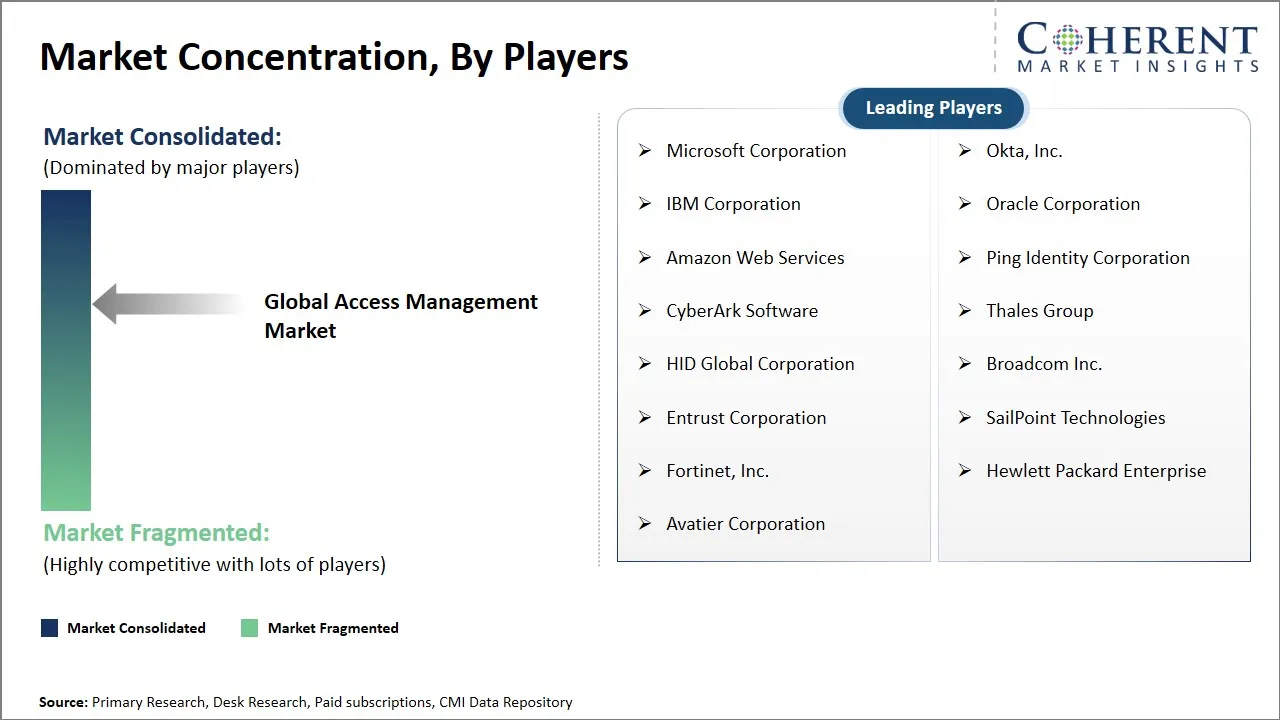Select the green Market Fragmented legend square

click(x=249, y=627)
